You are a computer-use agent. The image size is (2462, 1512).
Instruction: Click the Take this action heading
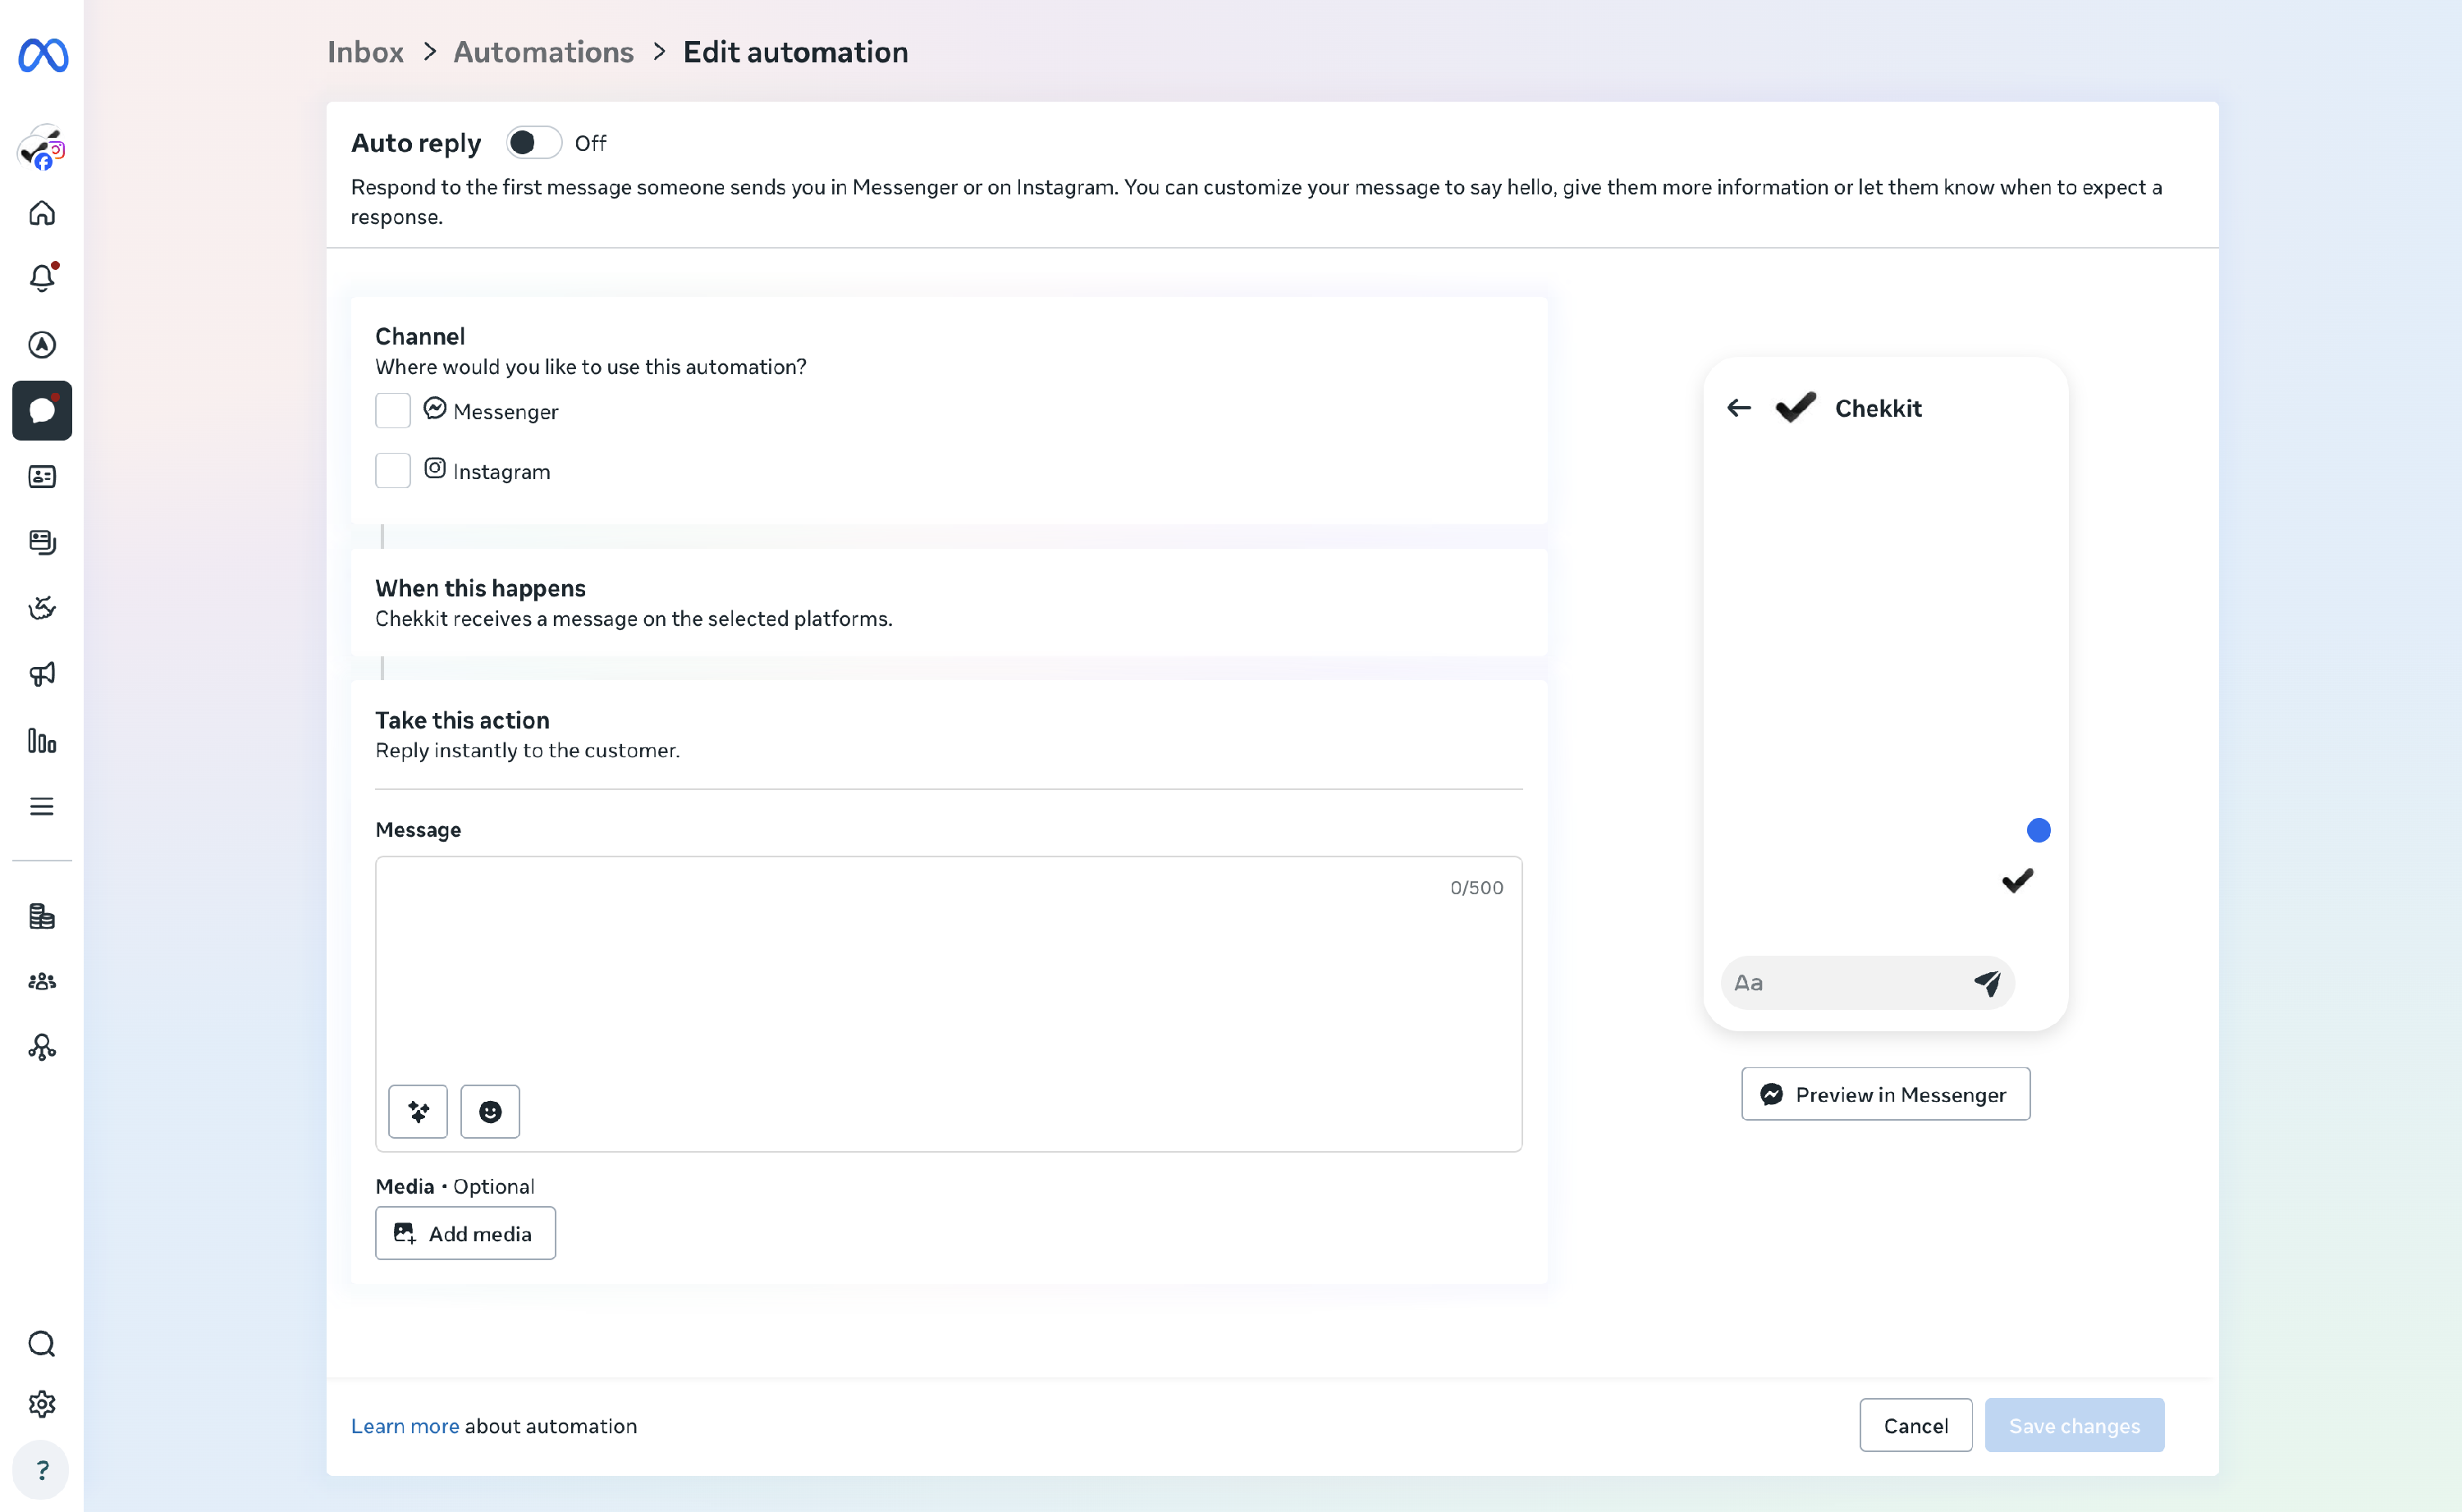tap(462, 720)
